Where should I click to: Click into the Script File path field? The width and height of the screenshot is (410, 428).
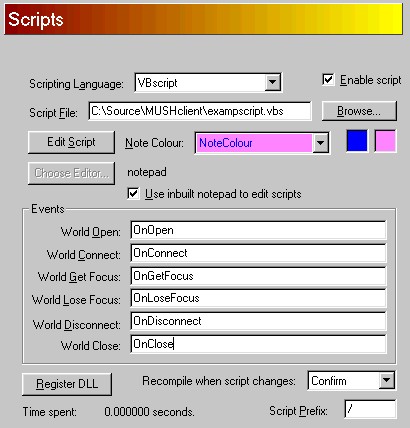(200, 111)
